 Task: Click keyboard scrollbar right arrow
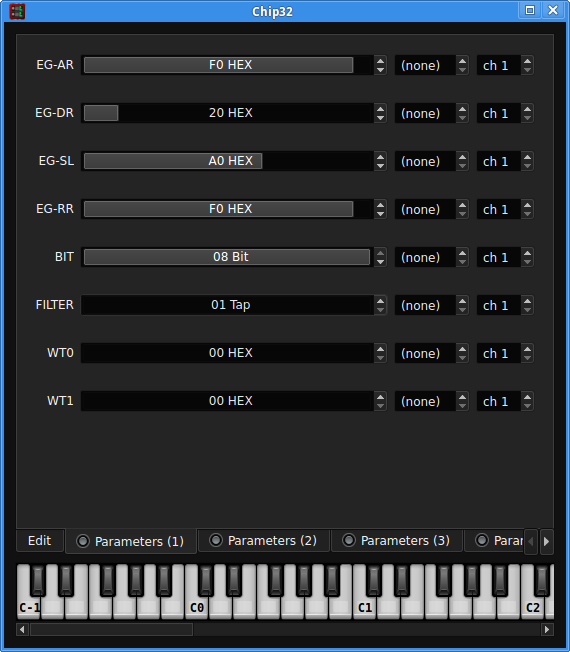[x=547, y=629]
